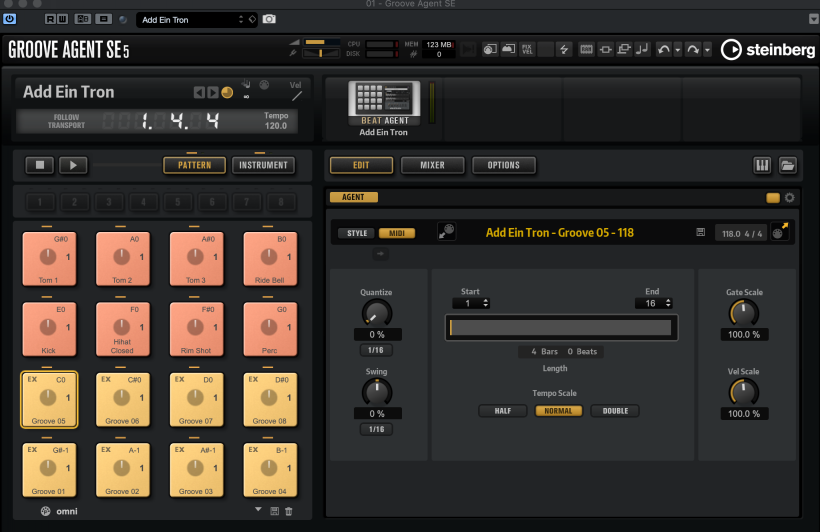Click the MIDI import icon beside the MIDI button
The width and height of the screenshot is (820, 532).
pos(447,231)
